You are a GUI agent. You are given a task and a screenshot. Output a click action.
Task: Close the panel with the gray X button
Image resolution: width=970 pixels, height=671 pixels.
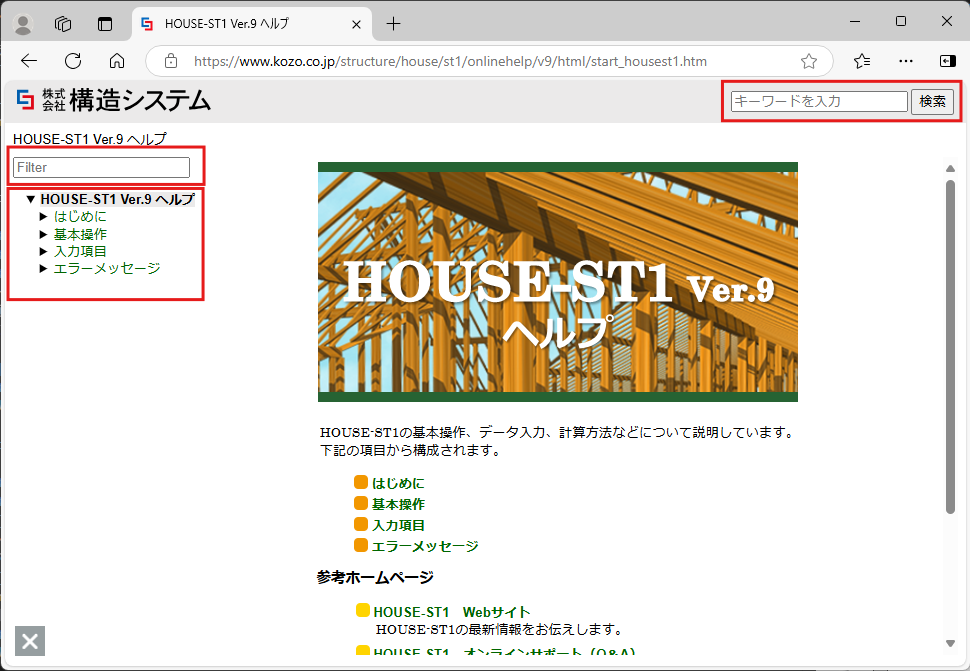[30, 641]
